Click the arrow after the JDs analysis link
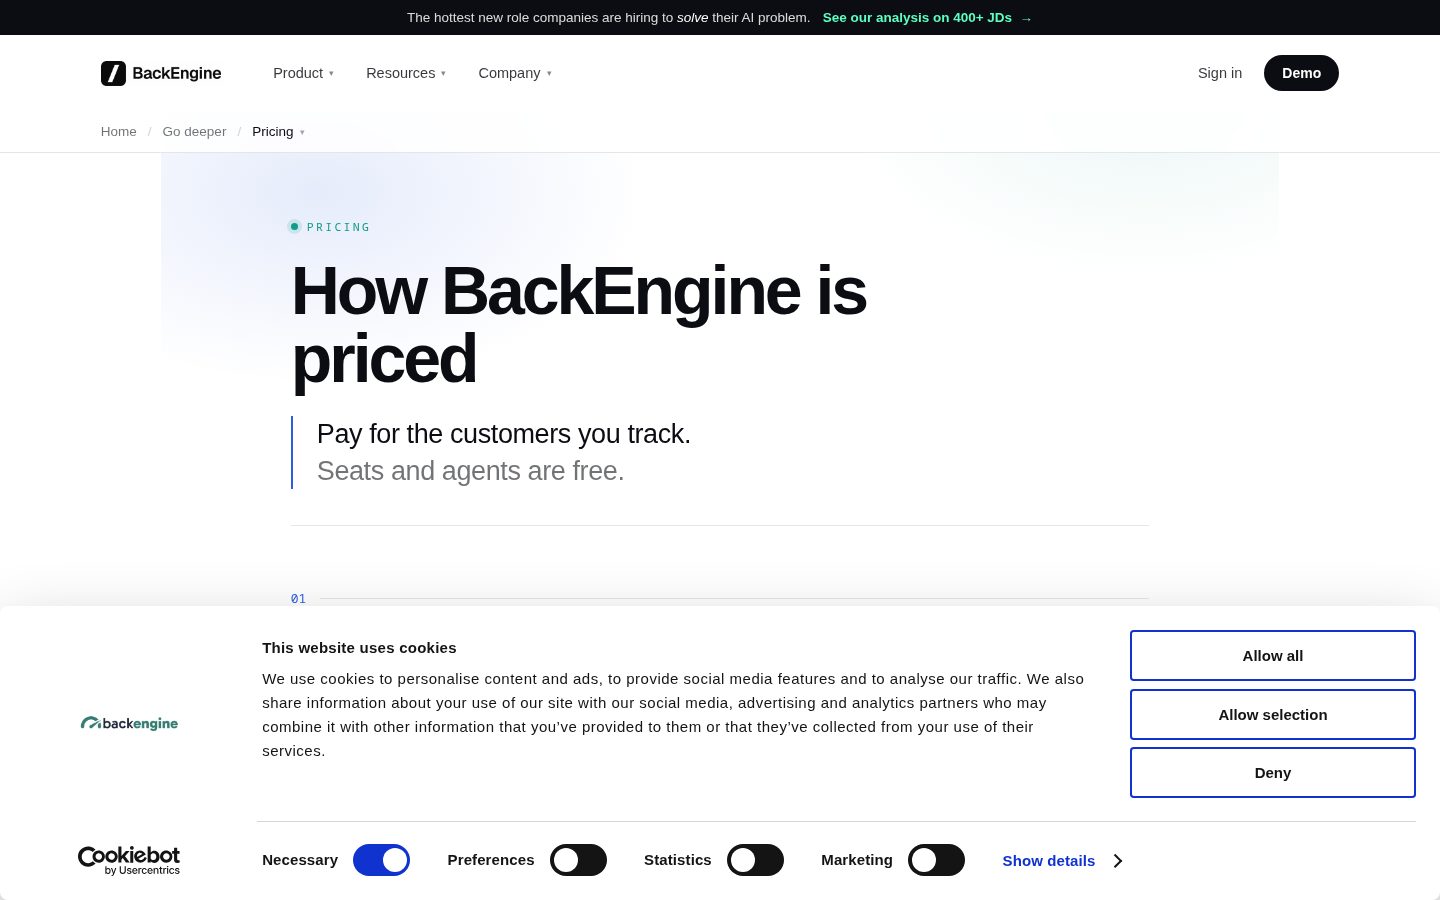The image size is (1440, 900). click(x=1026, y=18)
